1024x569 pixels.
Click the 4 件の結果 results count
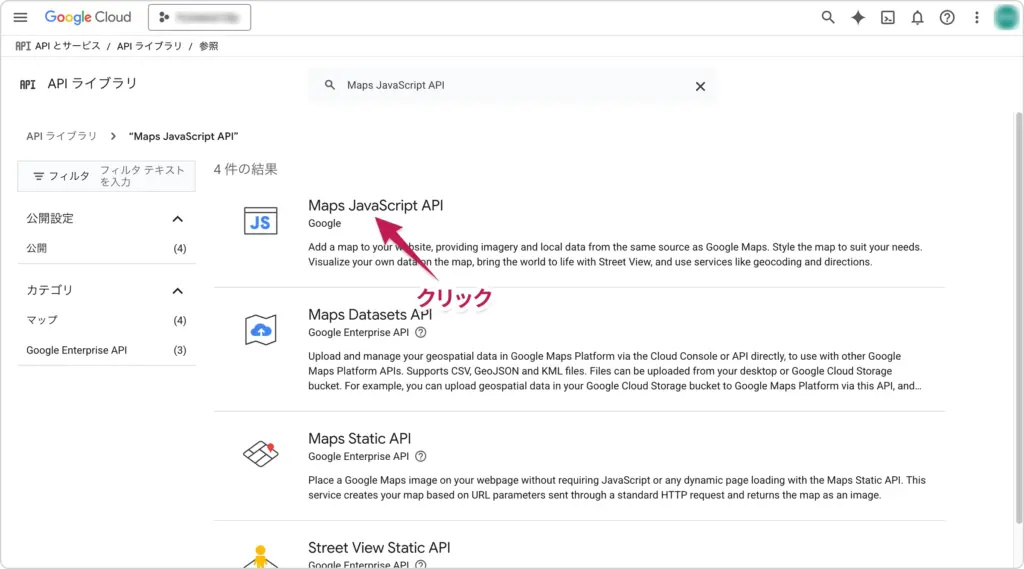pyautogui.click(x=246, y=169)
